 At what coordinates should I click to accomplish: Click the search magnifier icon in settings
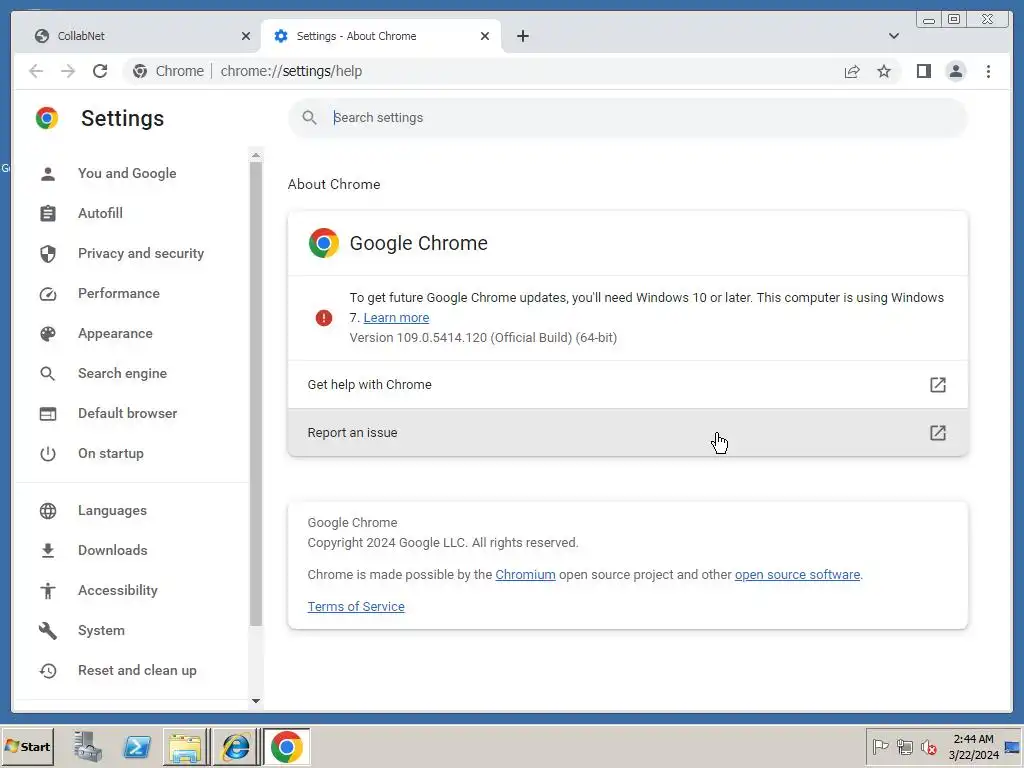310,118
